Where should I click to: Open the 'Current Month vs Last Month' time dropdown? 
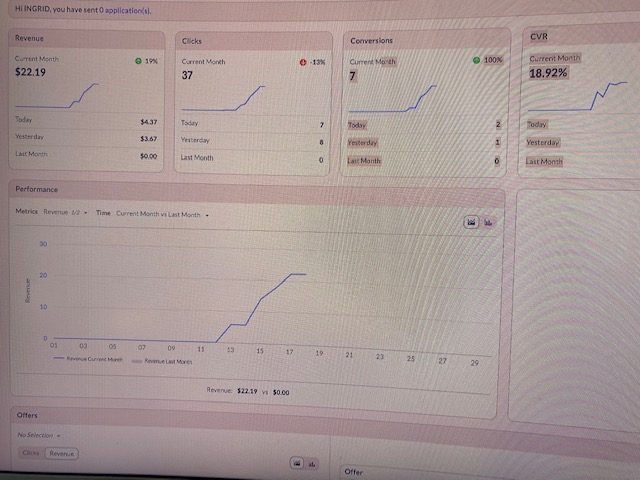point(162,214)
